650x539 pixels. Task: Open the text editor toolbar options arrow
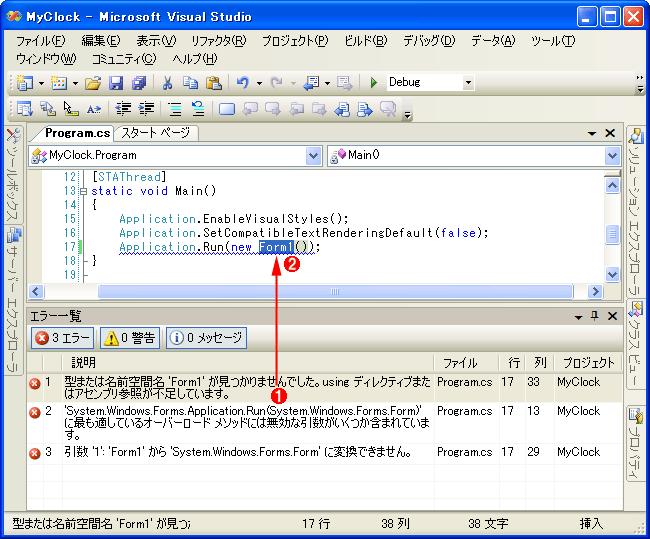(408, 116)
